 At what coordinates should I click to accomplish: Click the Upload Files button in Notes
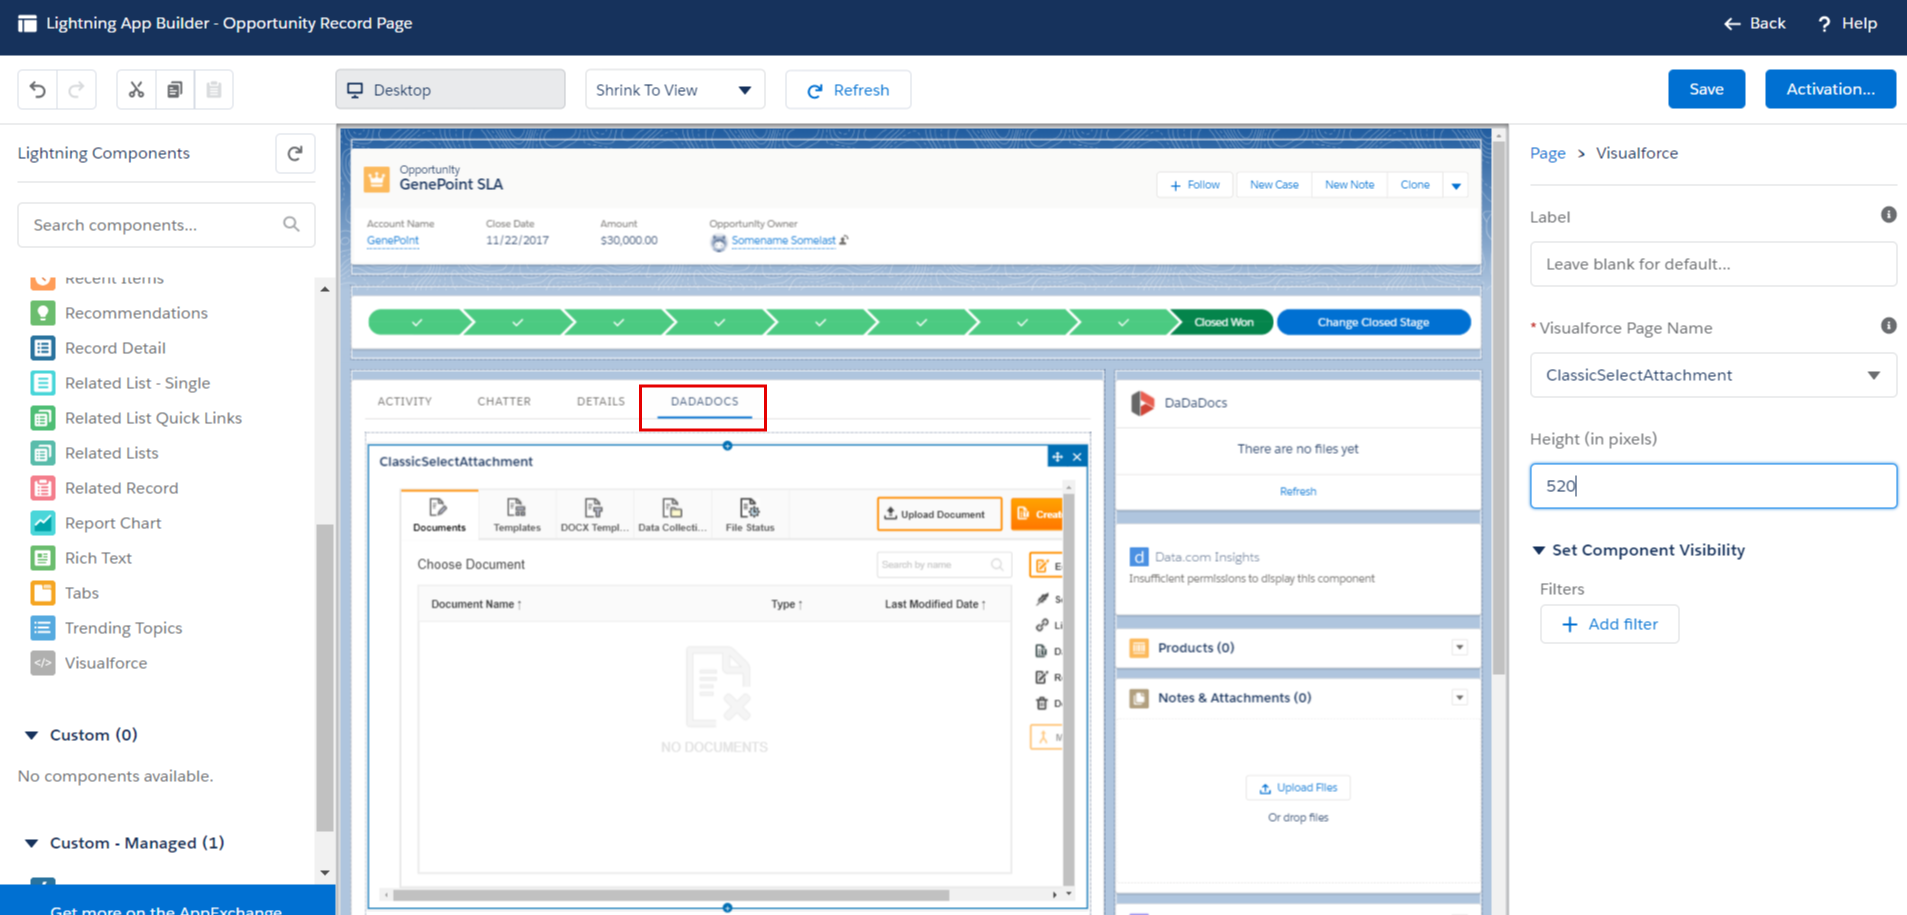pyautogui.click(x=1298, y=788)
